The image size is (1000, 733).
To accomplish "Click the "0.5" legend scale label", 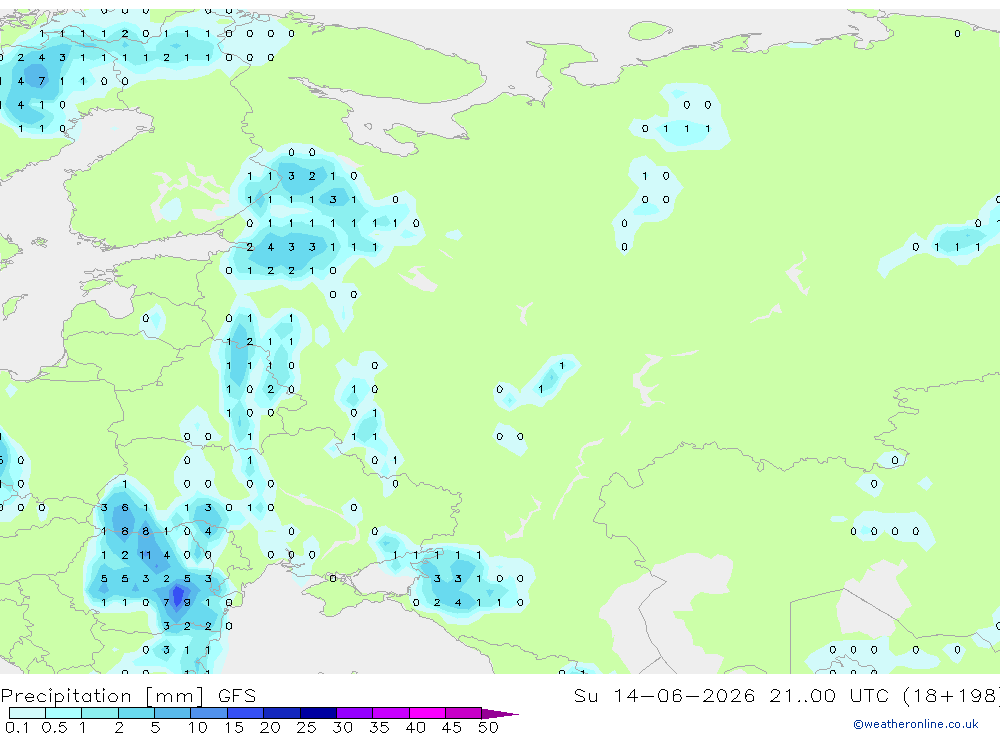I will 54,727.
